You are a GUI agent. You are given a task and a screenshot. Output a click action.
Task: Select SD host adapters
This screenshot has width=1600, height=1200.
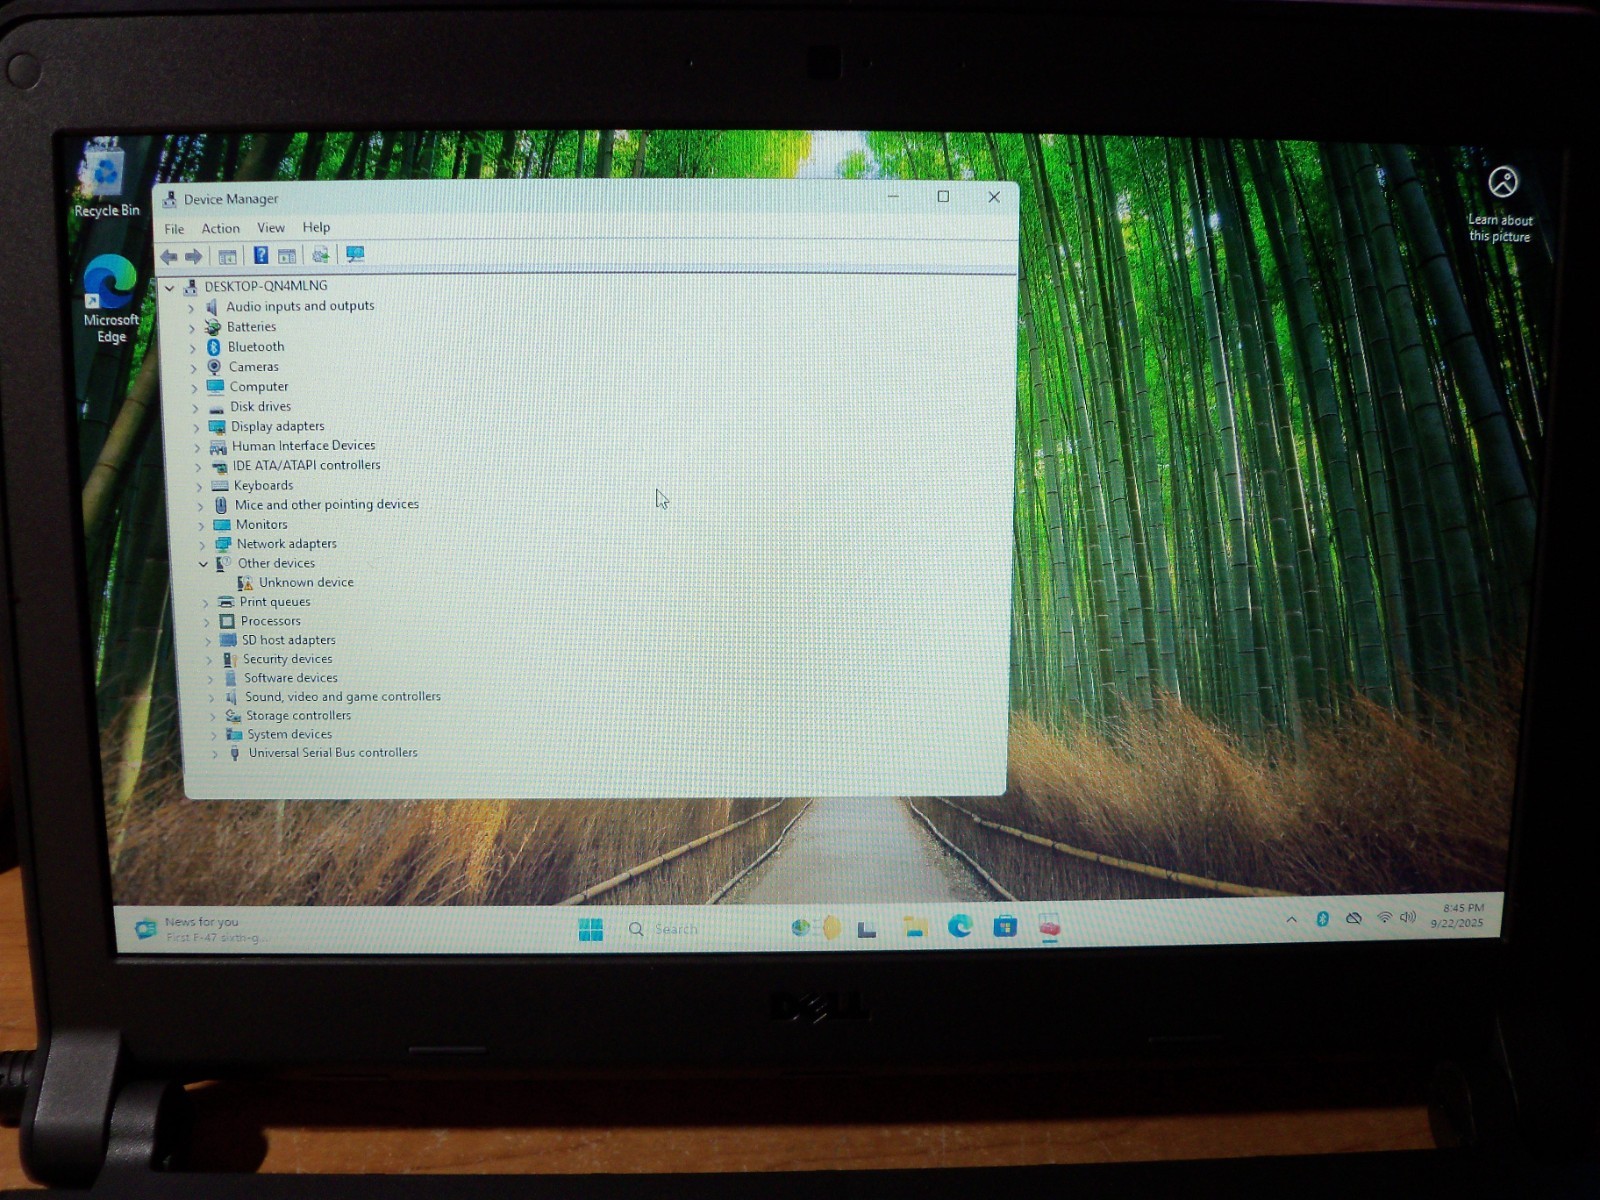(x=288, y=640)
